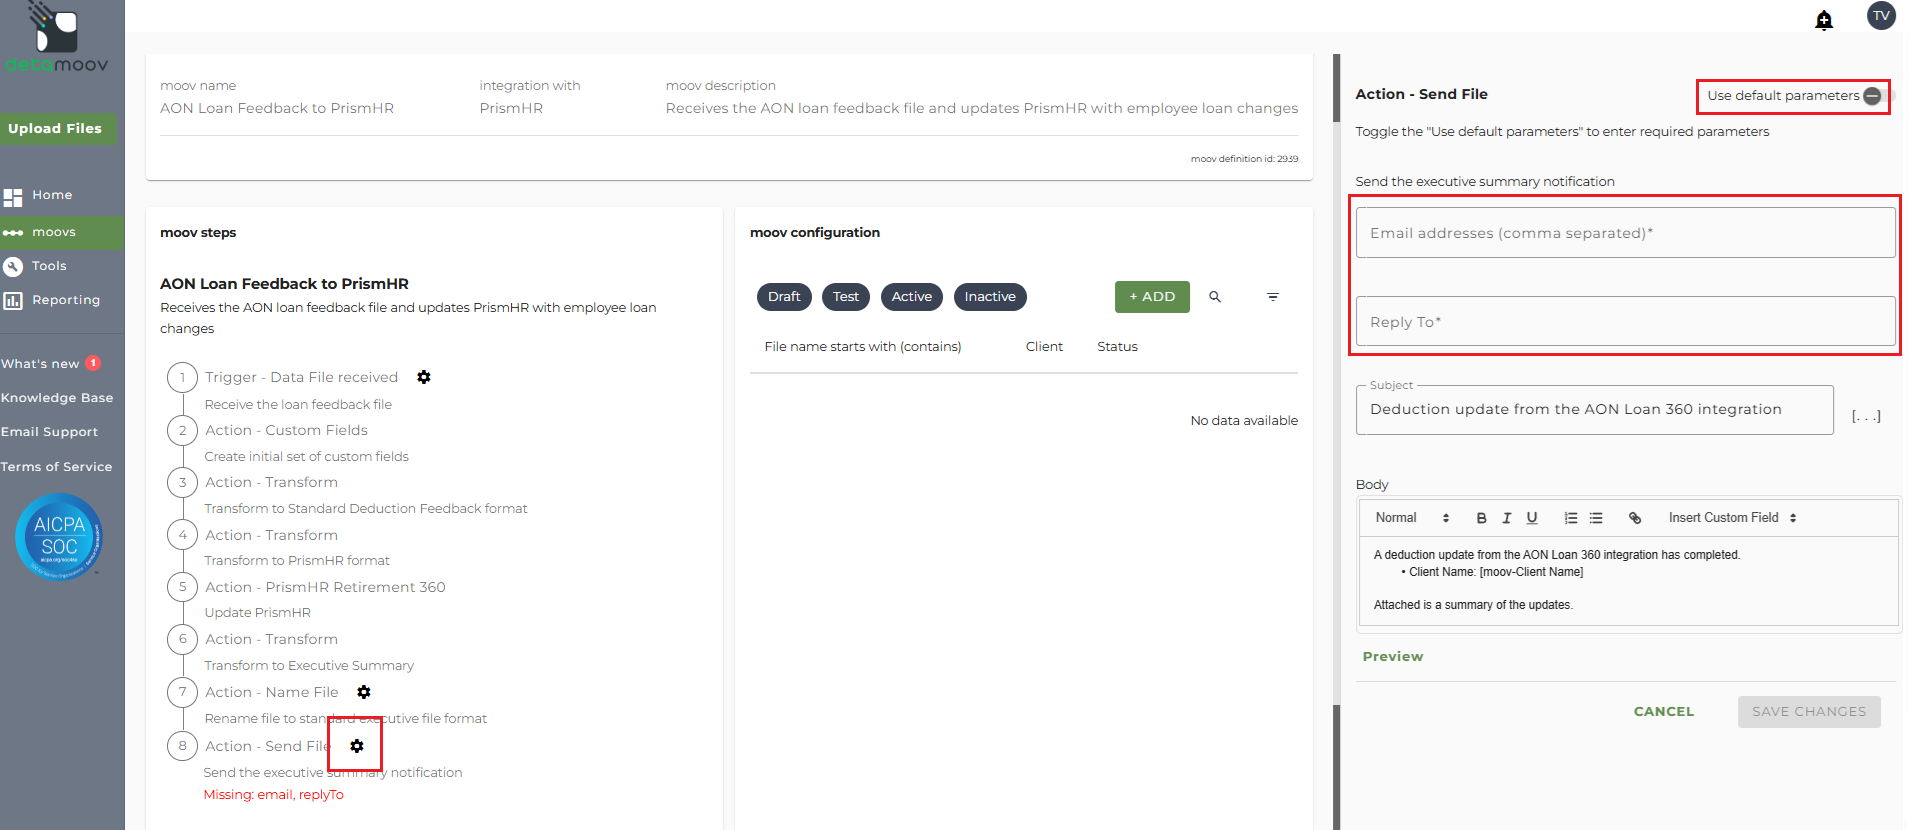Open settings gear for Action - Name File

(364, 692)
